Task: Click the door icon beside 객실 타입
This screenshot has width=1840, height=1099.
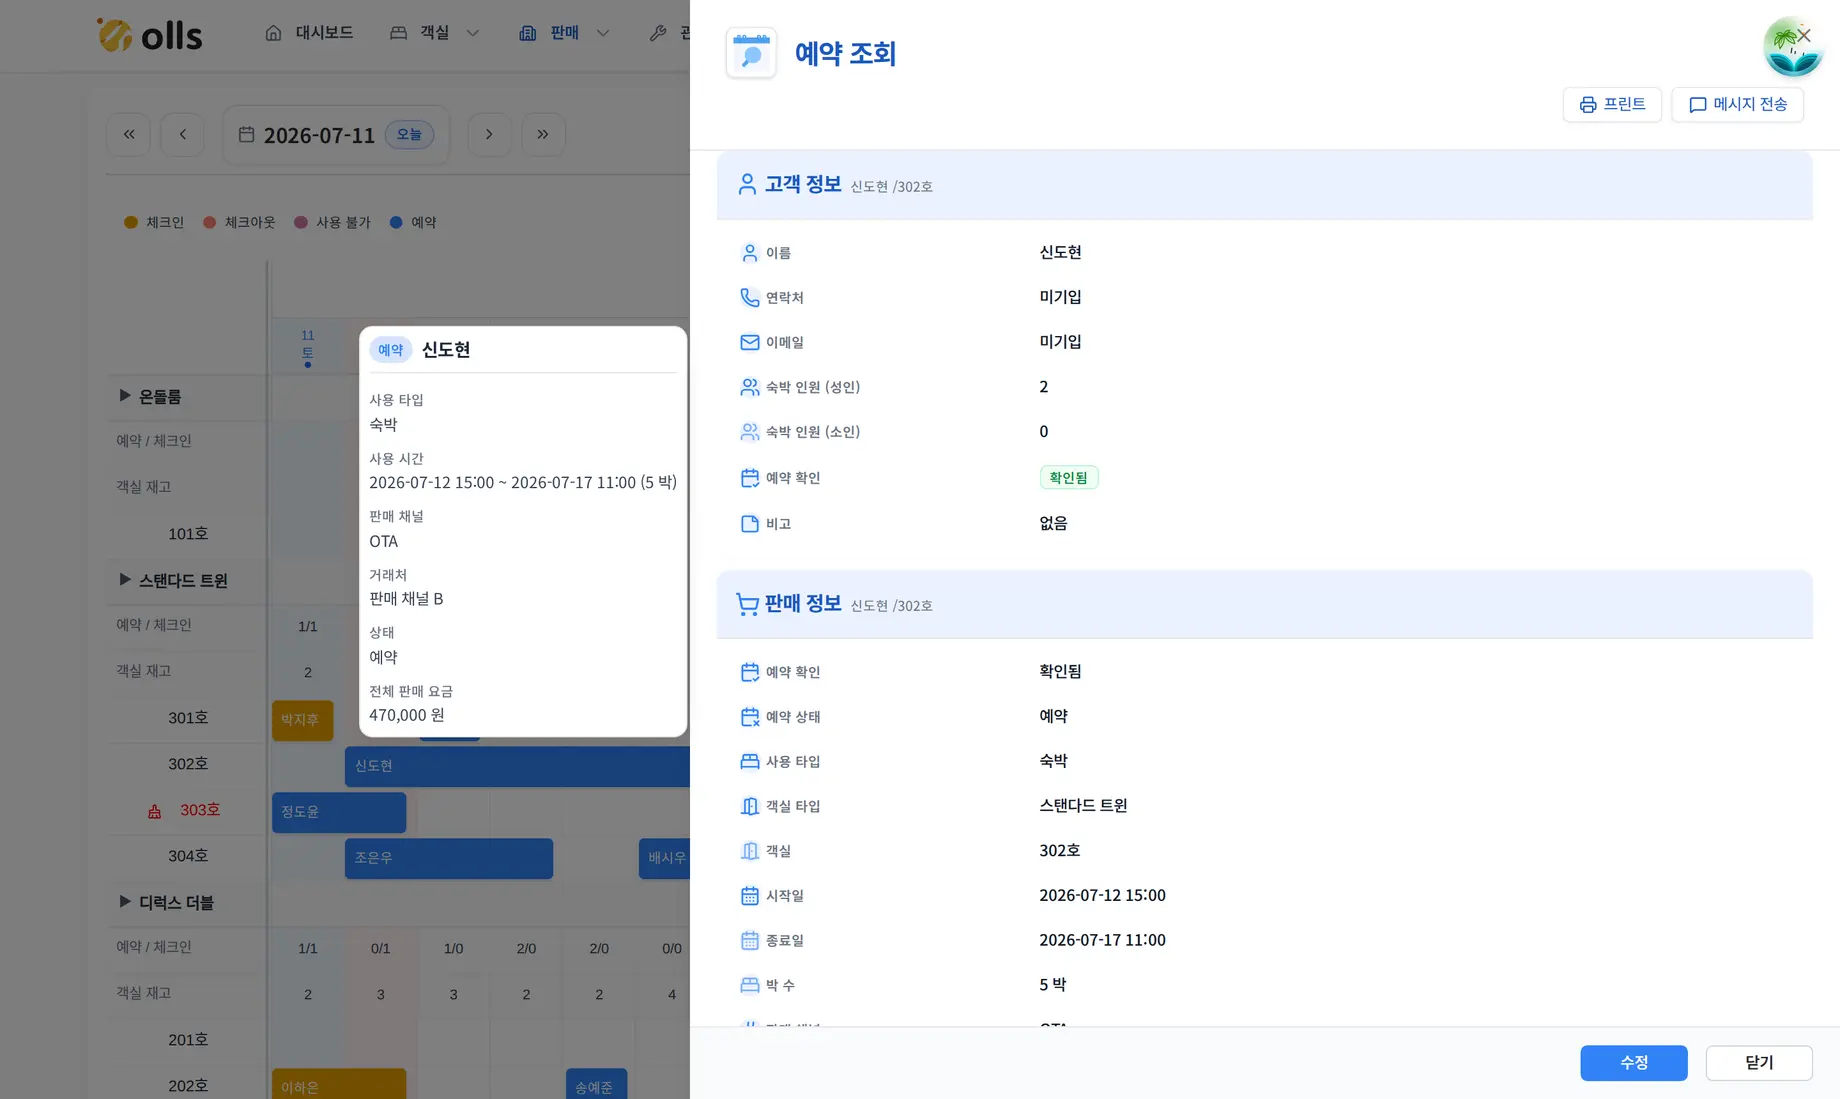Action: tap(750, 806)
